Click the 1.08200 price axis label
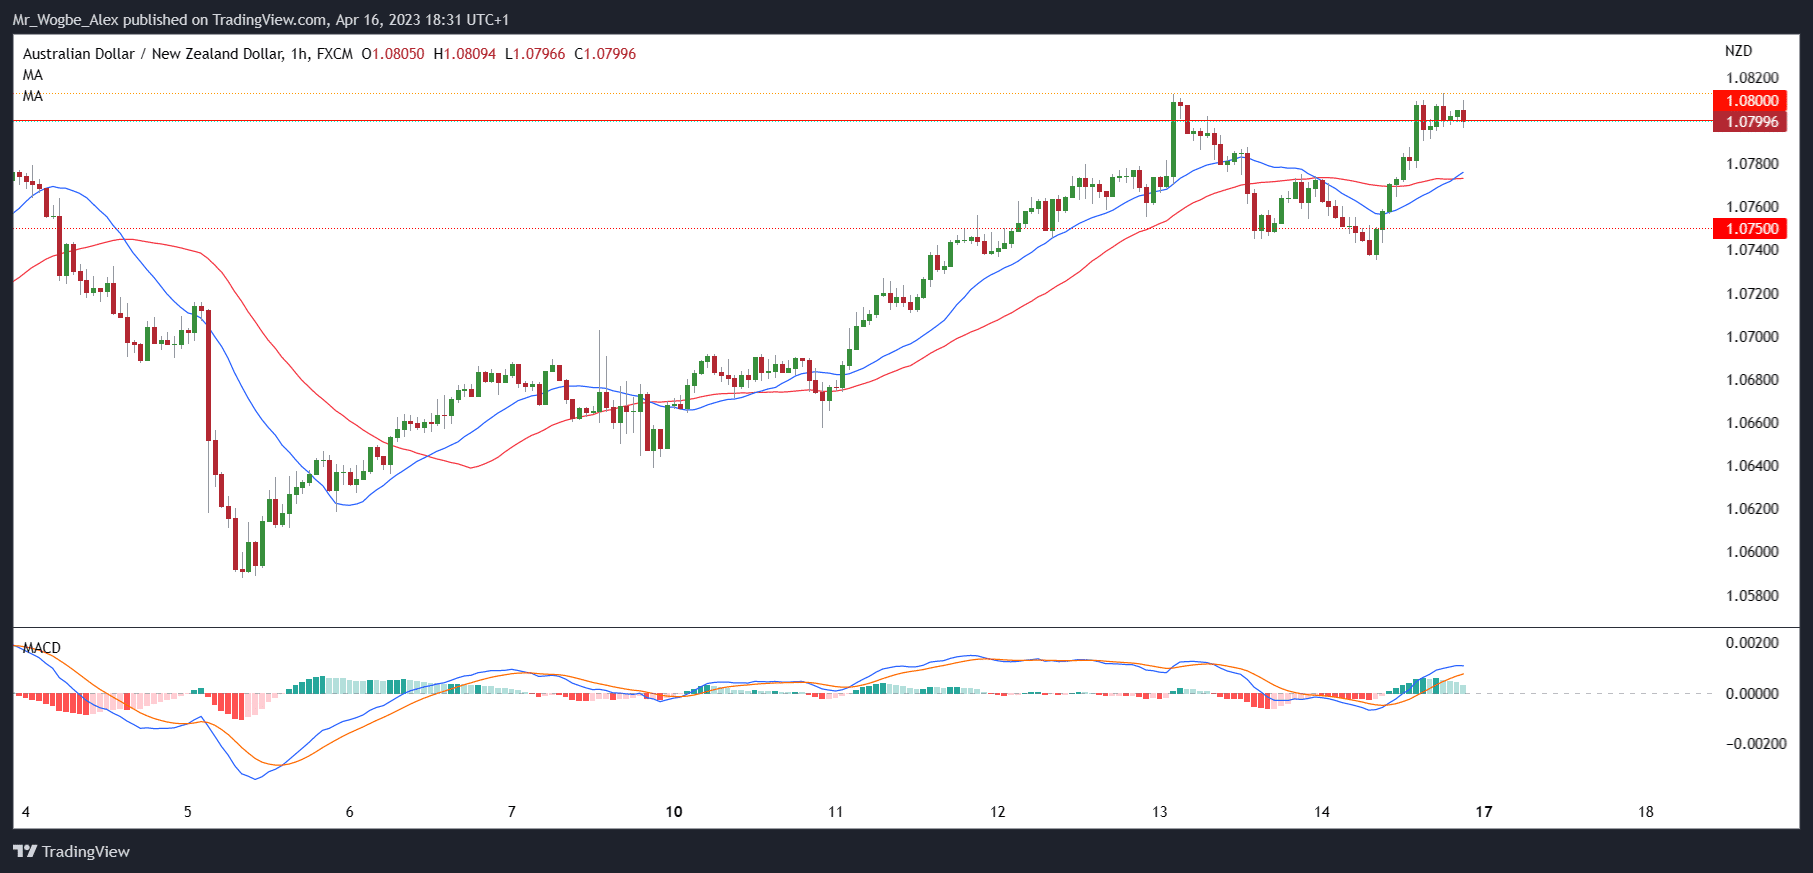Viewport: 1813px width, 873px height. tap(1752, 78)
